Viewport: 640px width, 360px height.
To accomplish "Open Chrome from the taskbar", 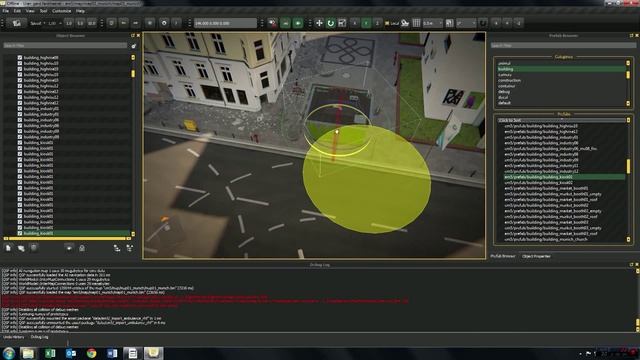I will [x=91, y=353].
